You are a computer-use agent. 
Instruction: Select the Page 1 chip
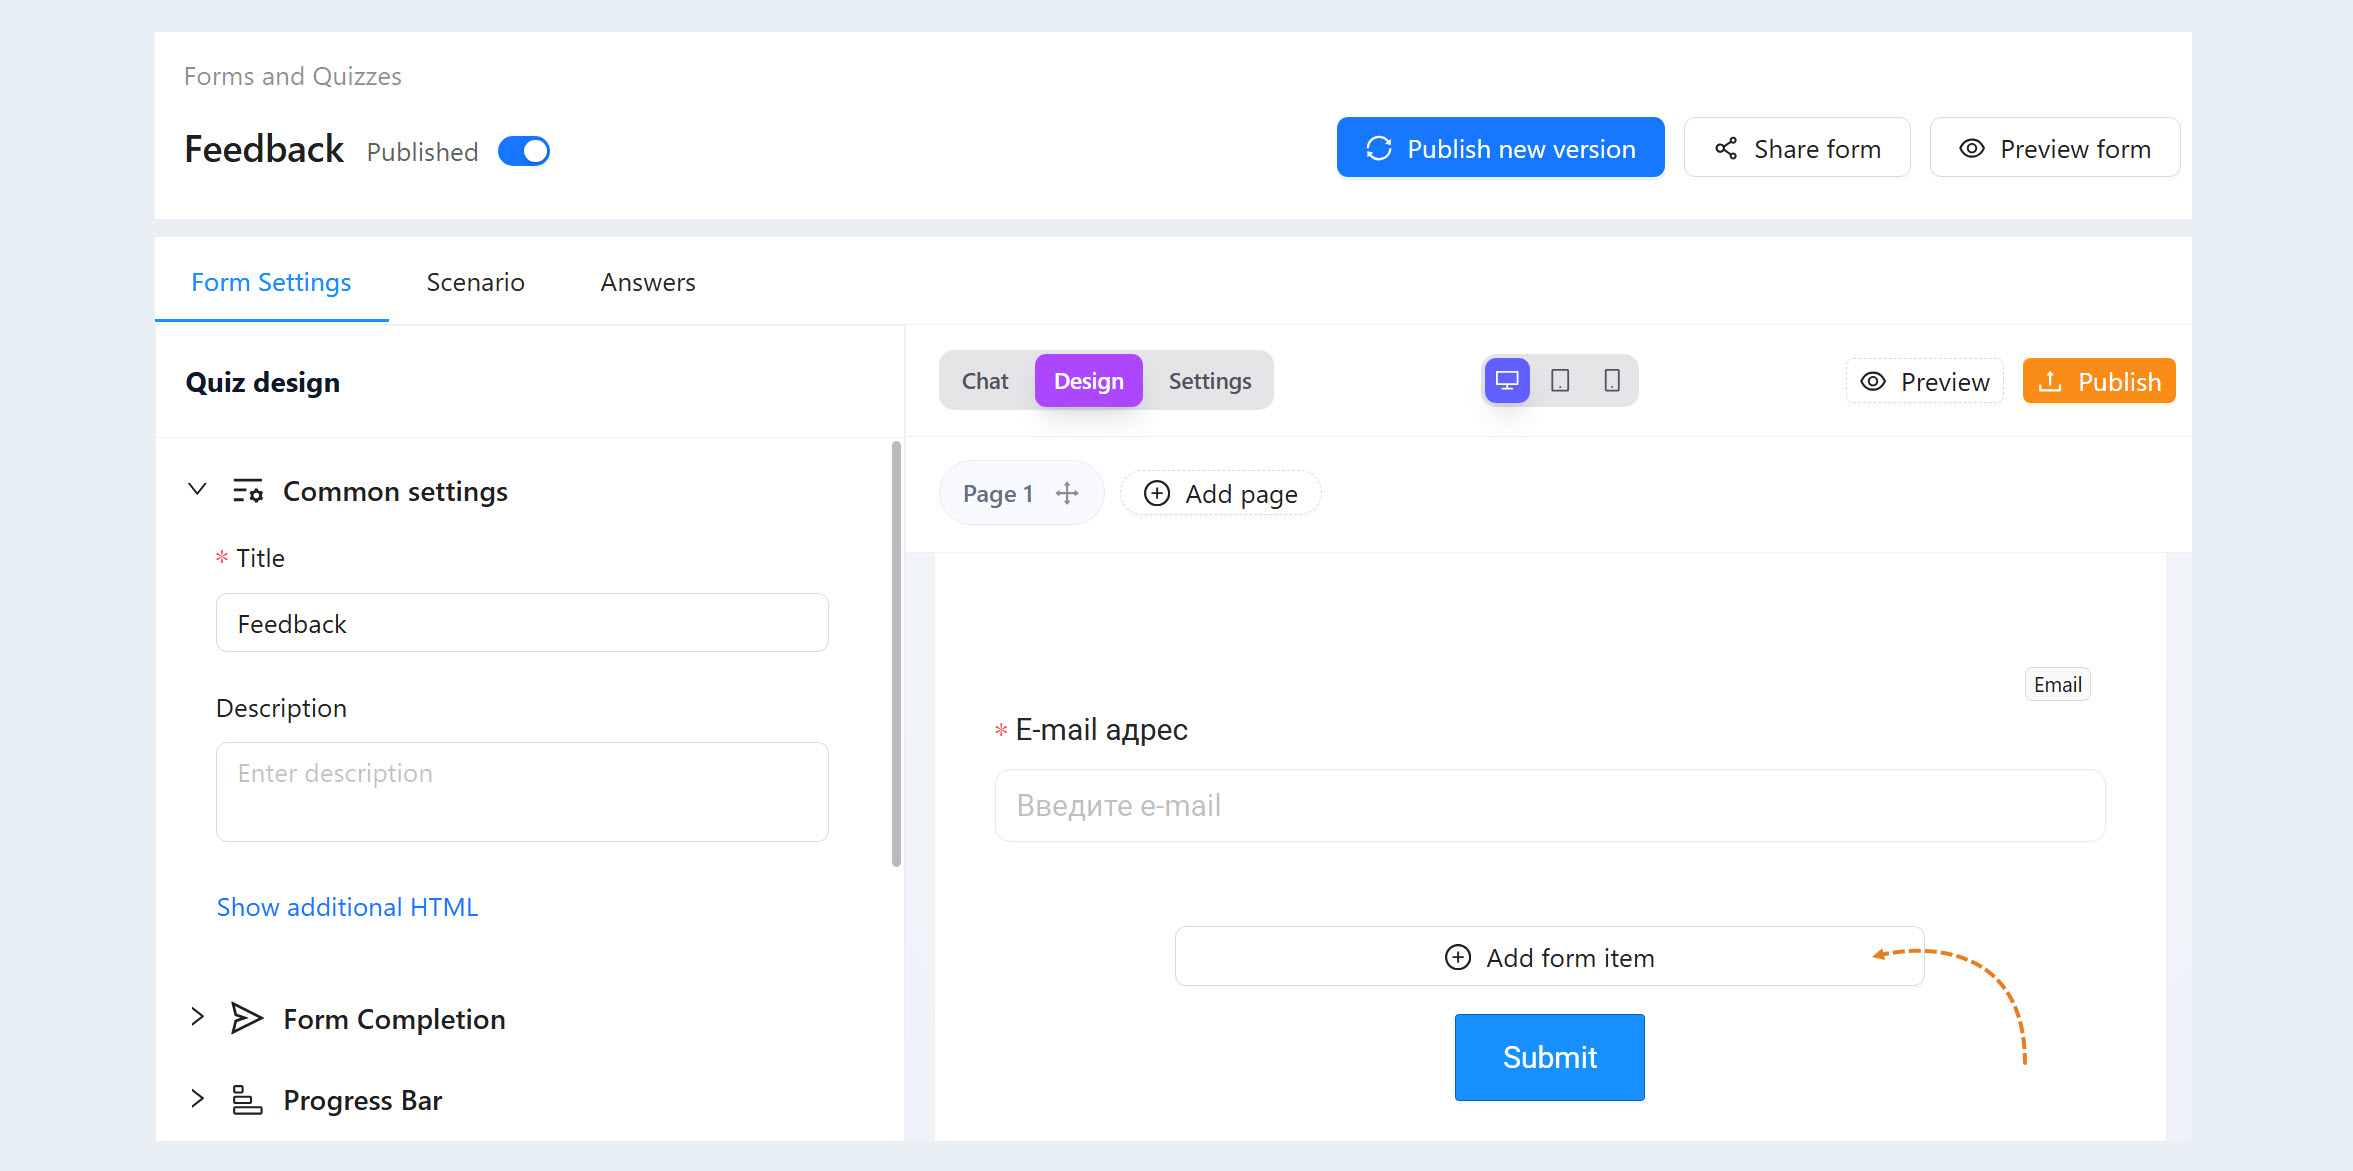(x=1021, y=493)
